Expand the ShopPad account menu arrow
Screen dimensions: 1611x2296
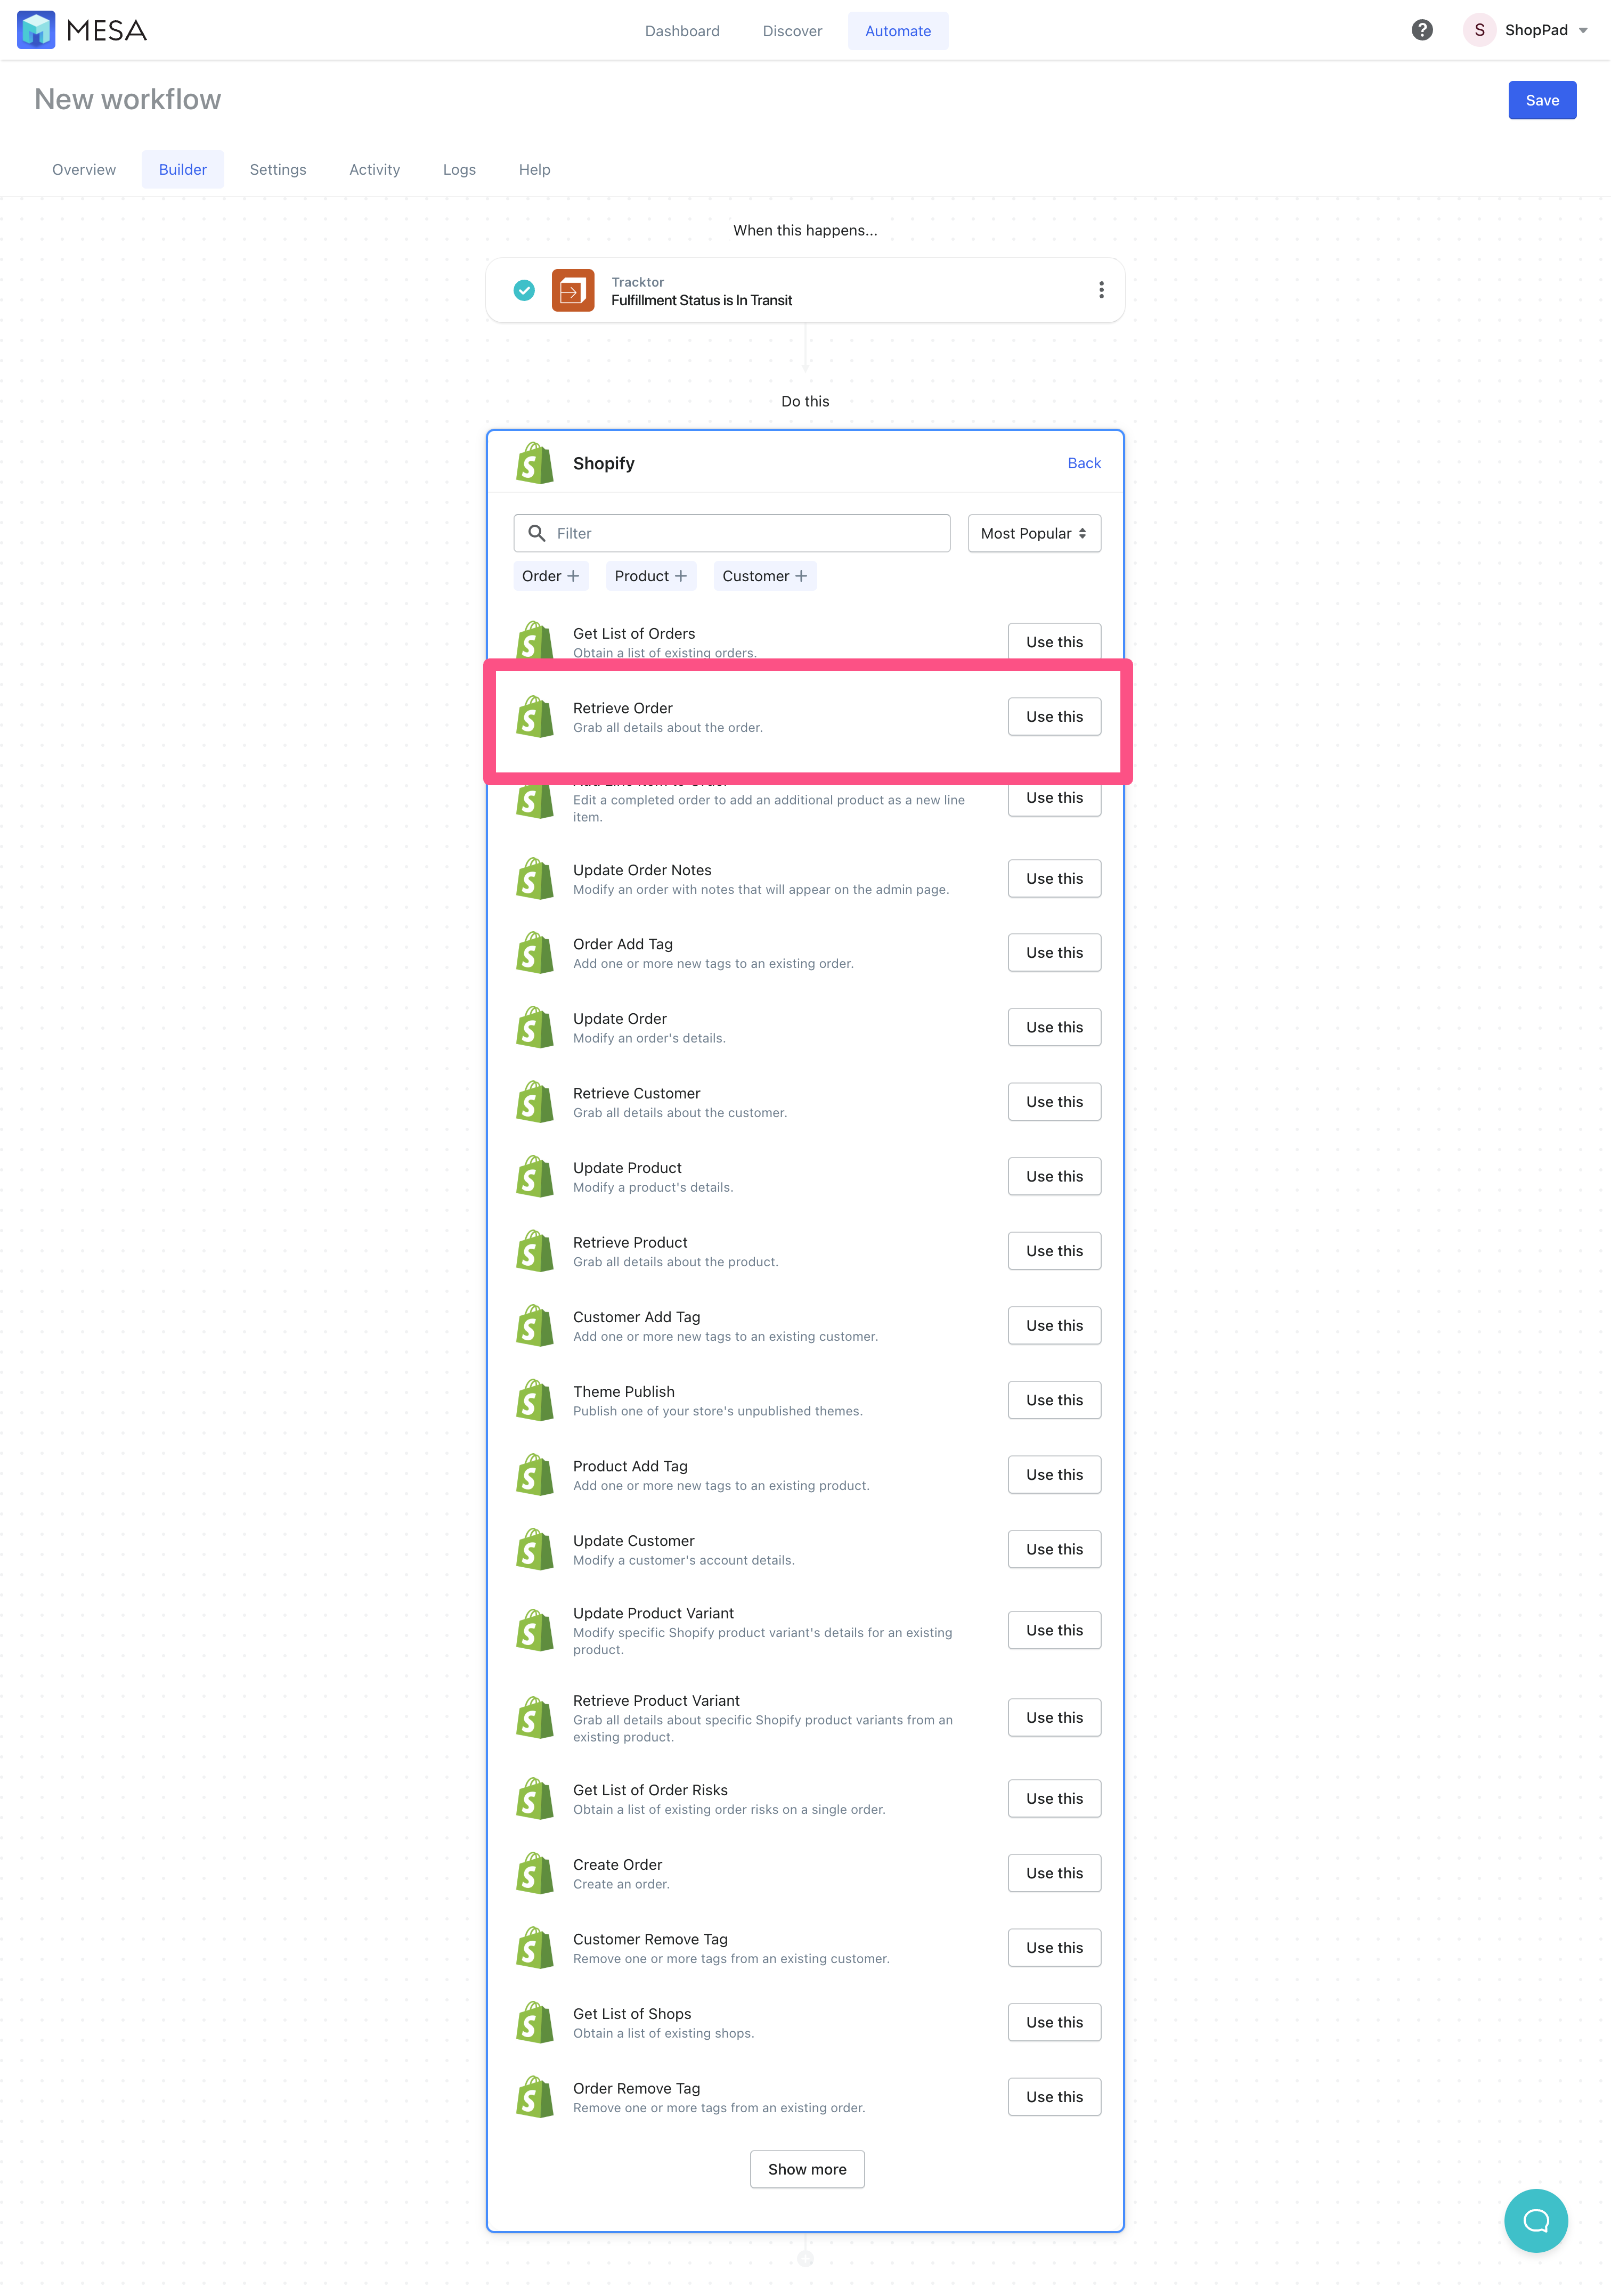click(1583, 30)
